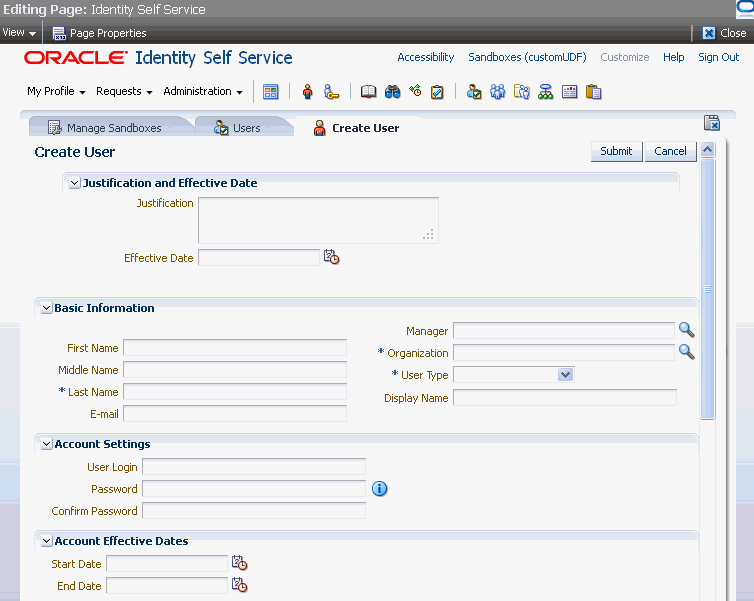Click into the Last Name field
754x601 pixels.
(x=235, y=391)
